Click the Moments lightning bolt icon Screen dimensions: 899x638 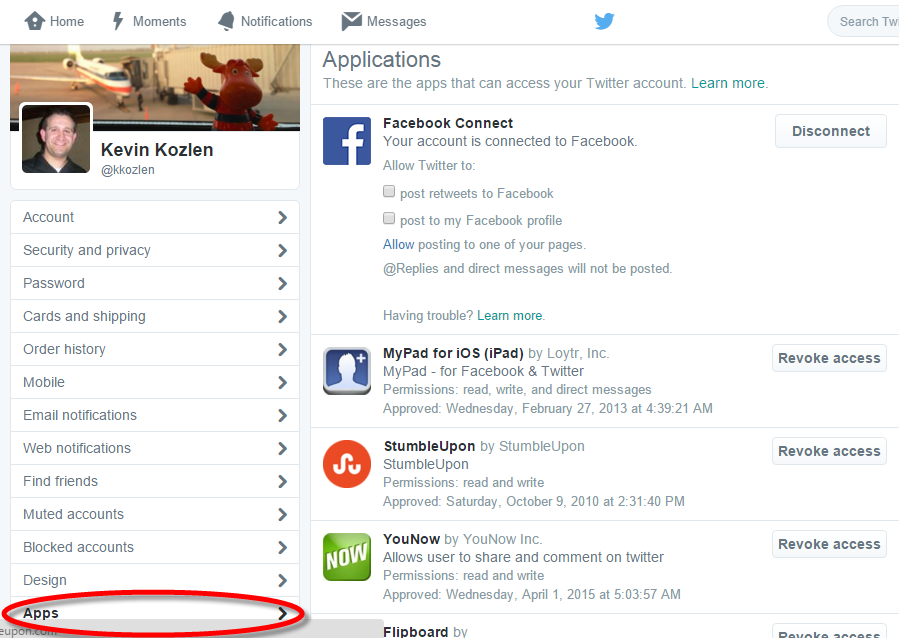118,21
